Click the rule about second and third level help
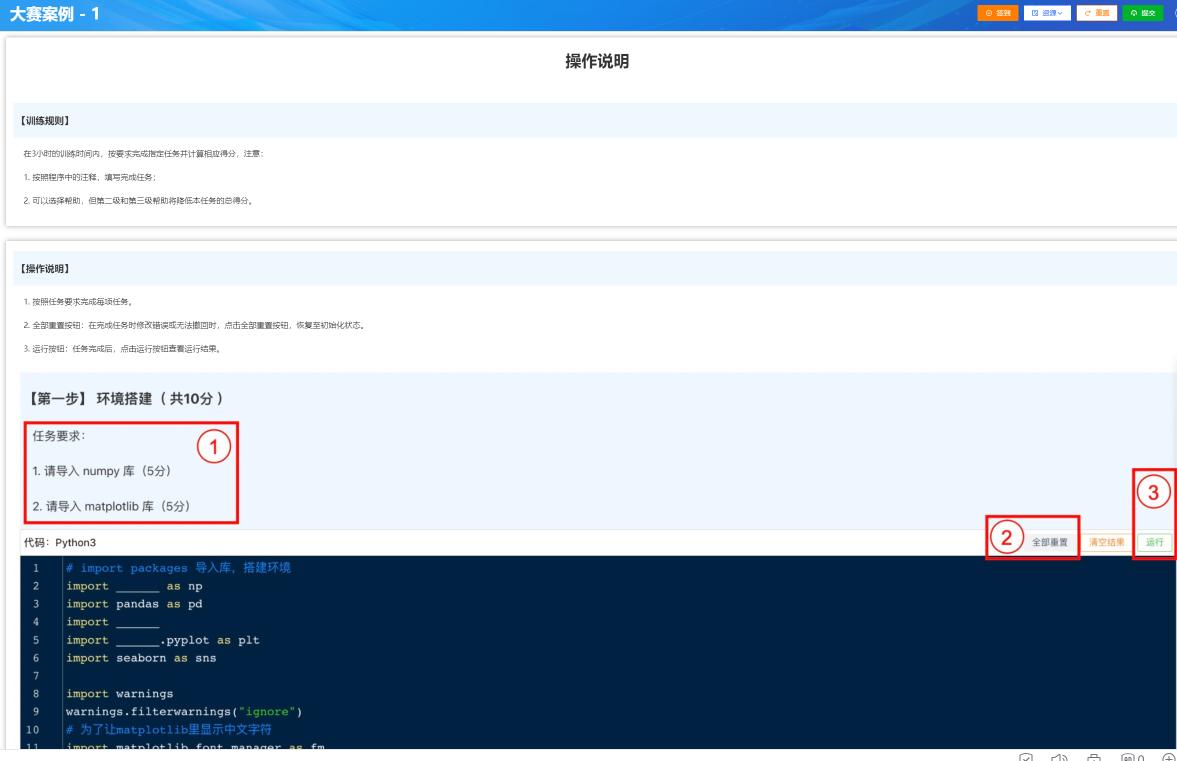 click(138, 200)
